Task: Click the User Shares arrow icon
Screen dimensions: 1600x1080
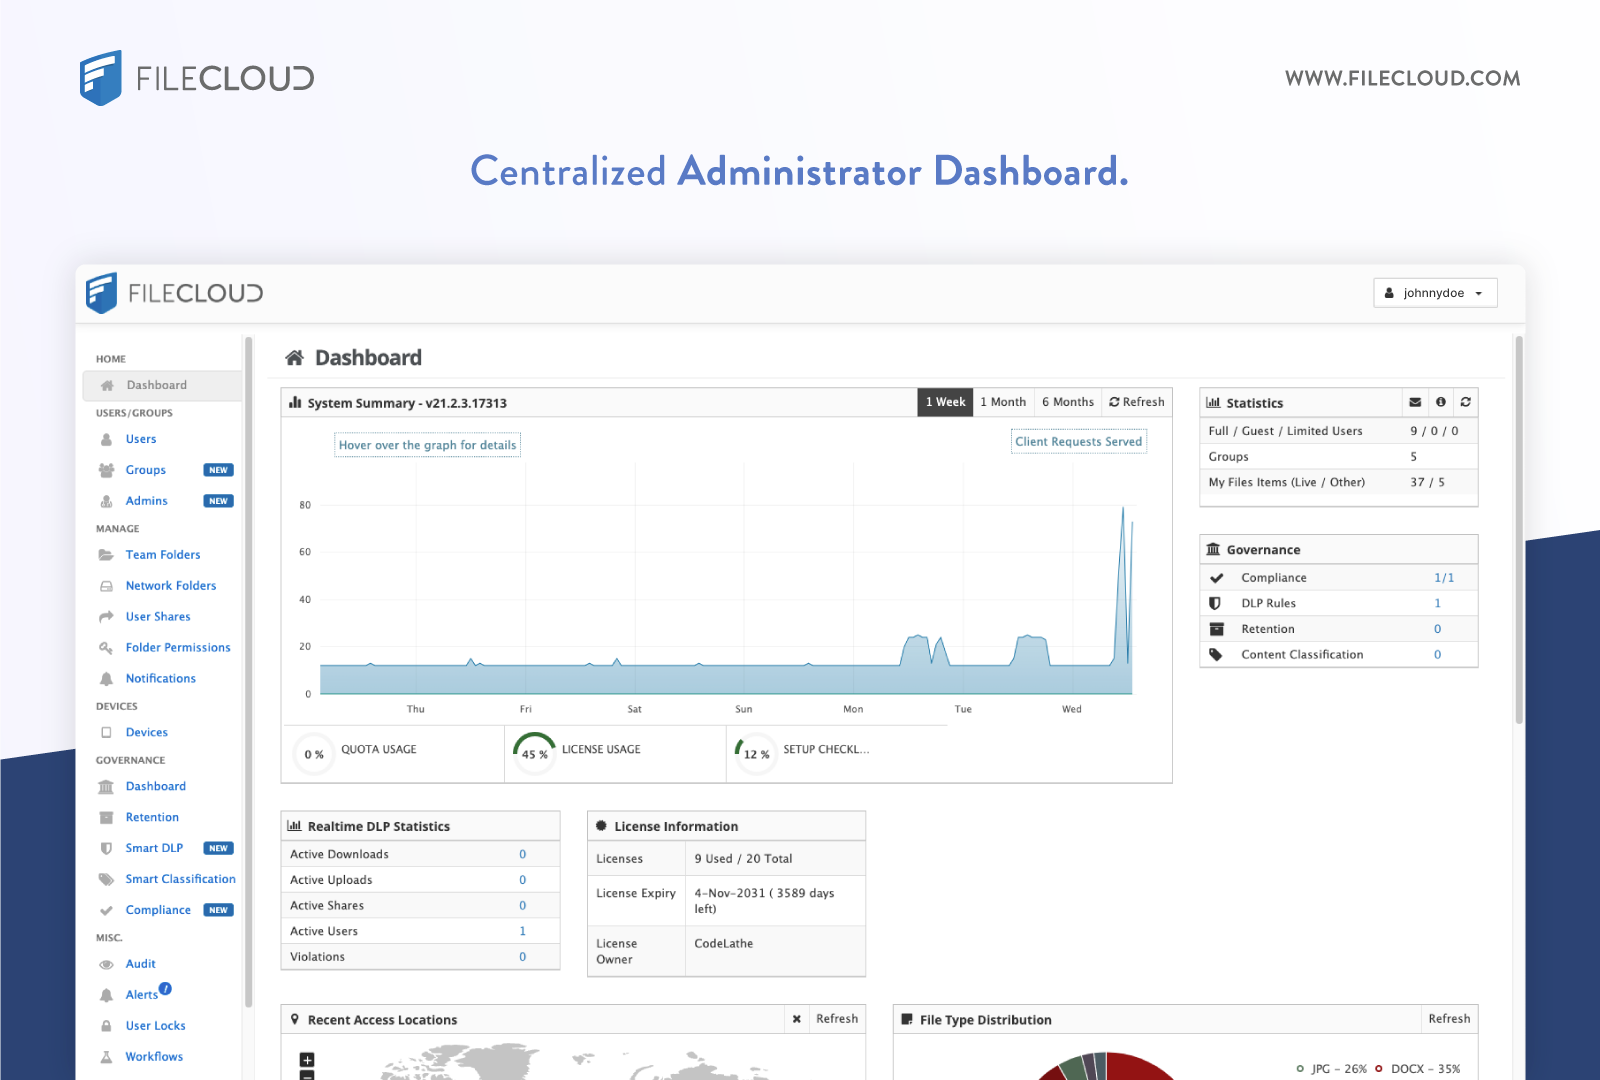Action: (106, 617)
